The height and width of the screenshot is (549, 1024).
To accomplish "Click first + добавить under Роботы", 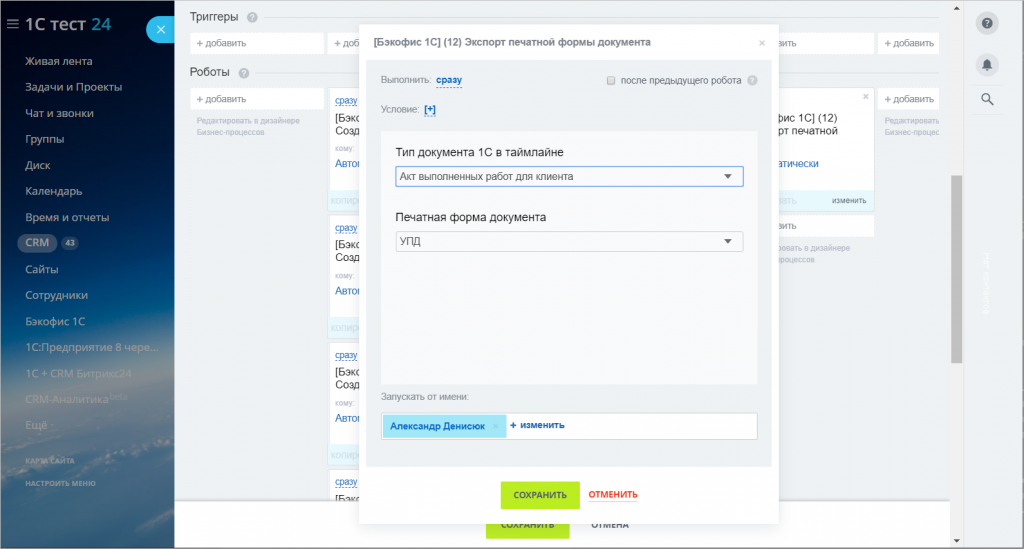I will tap(257, 99).
